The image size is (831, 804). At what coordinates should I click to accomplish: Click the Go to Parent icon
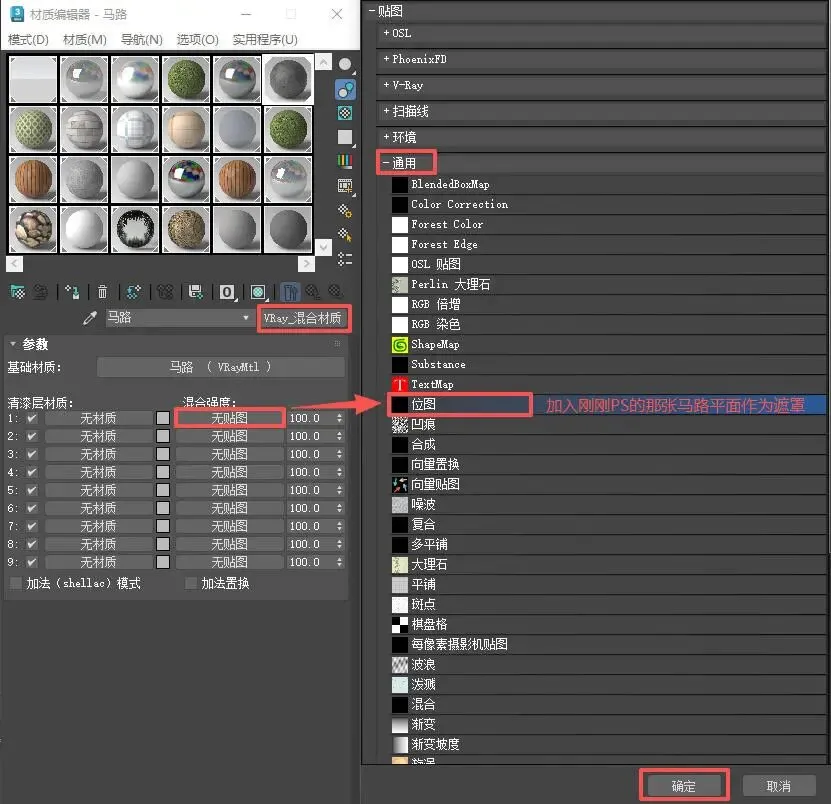(x=313, y=291)
